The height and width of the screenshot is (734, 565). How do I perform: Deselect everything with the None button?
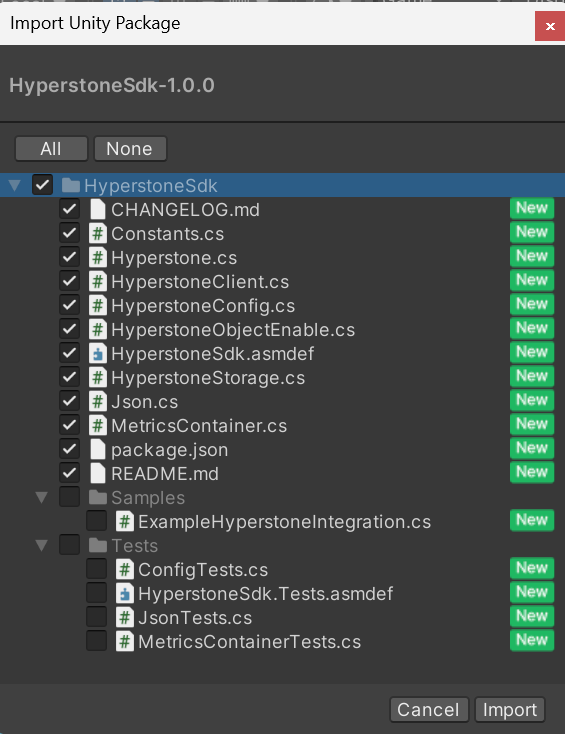[130, 149]
